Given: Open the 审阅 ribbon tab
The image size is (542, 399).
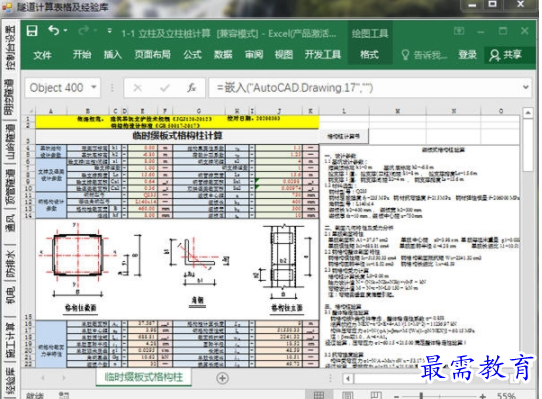Looking at the screenshot, I should point(254,55).
